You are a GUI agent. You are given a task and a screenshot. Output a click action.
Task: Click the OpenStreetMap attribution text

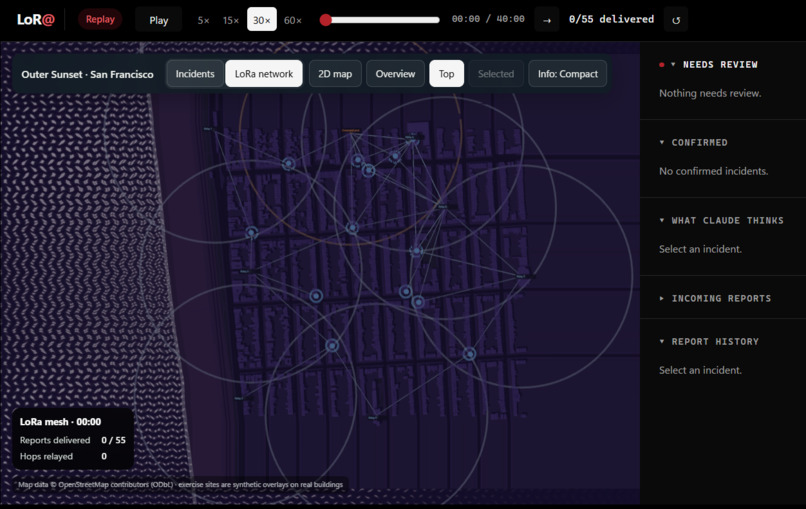180,484
